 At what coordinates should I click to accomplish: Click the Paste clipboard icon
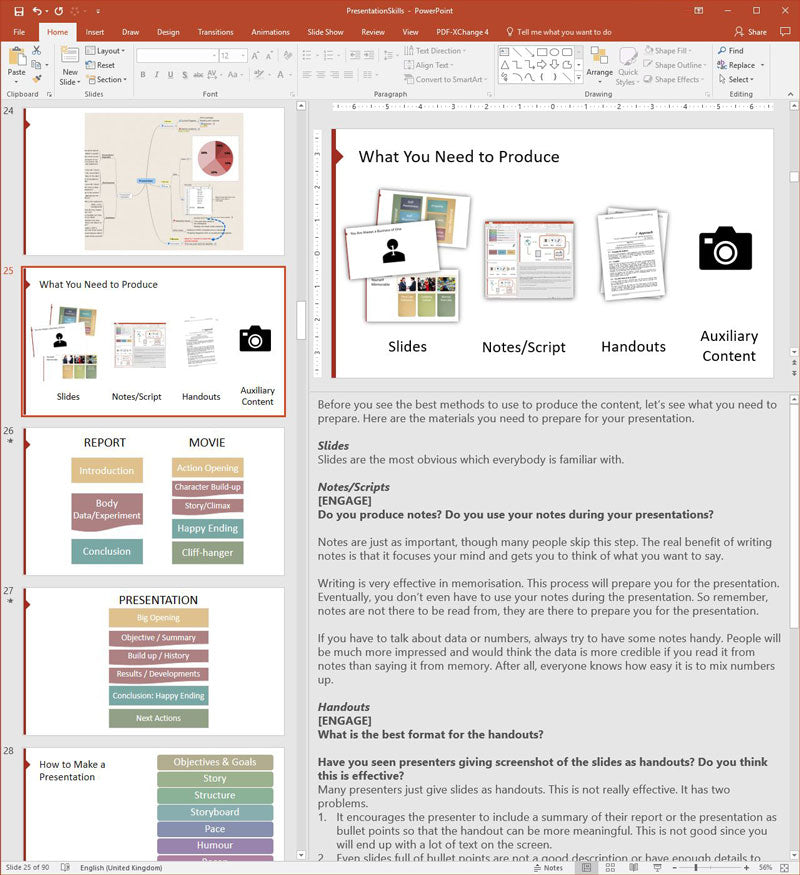[x=17, y=56]
